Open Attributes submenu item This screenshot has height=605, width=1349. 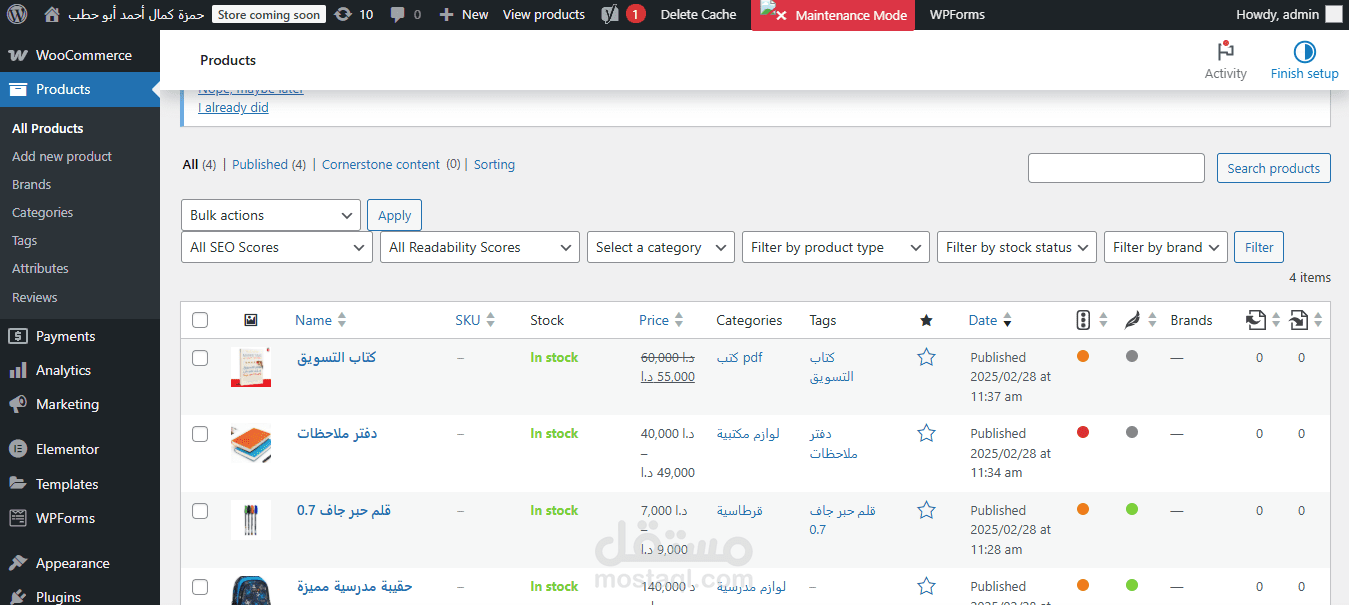point(40,268)
